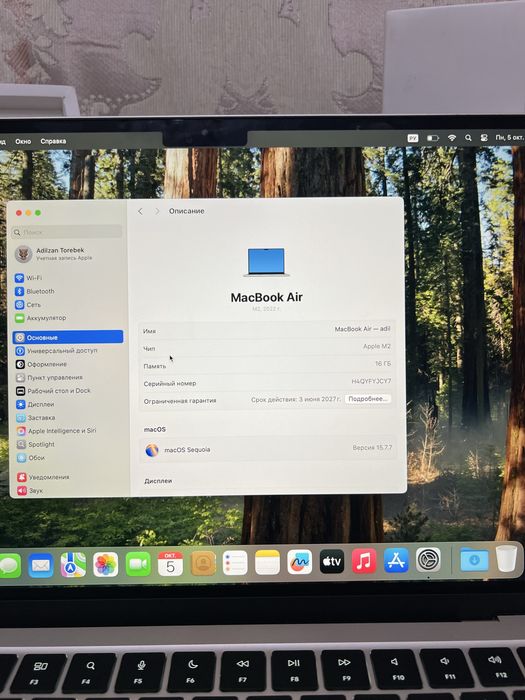Viewport: 525px width, 700px height.
Task: Click the 16 ГБ memory value
Action: click(x=383, y=364)
